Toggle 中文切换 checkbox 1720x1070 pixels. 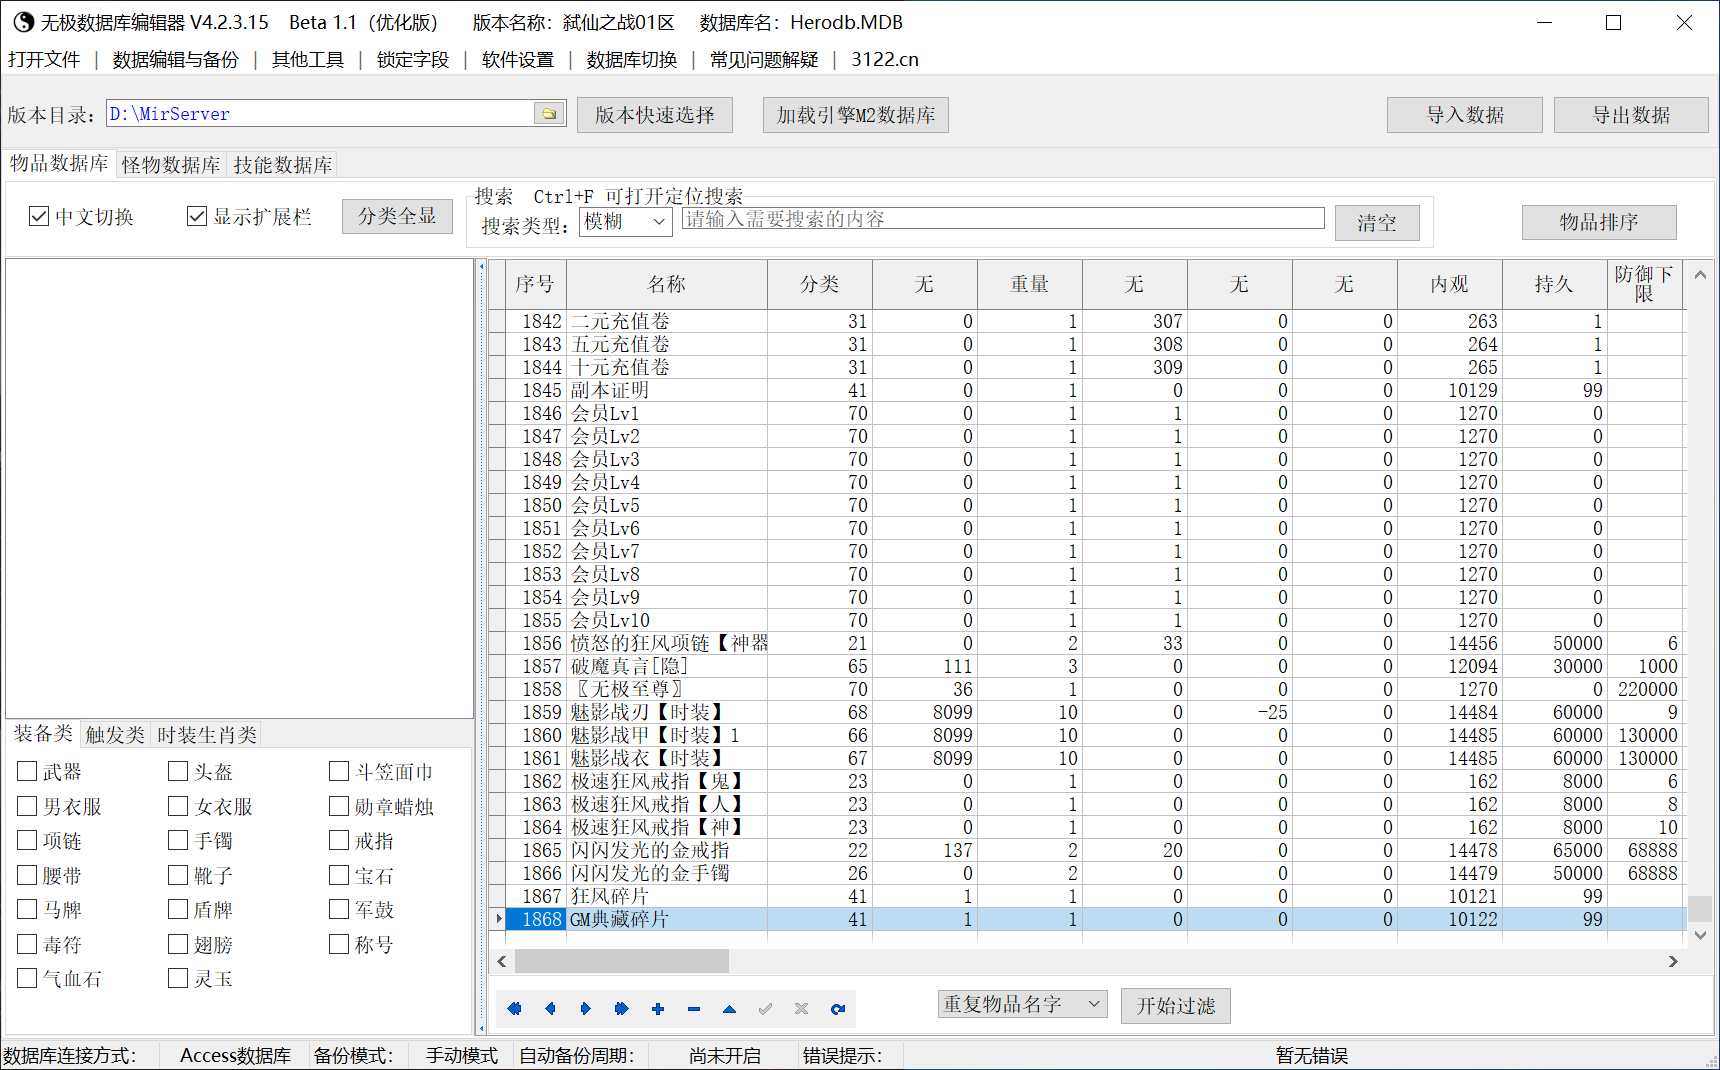39,216
